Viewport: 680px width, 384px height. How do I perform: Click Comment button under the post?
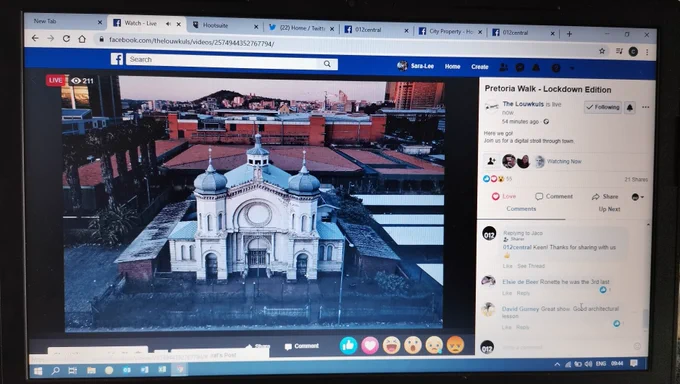[554, 197]
